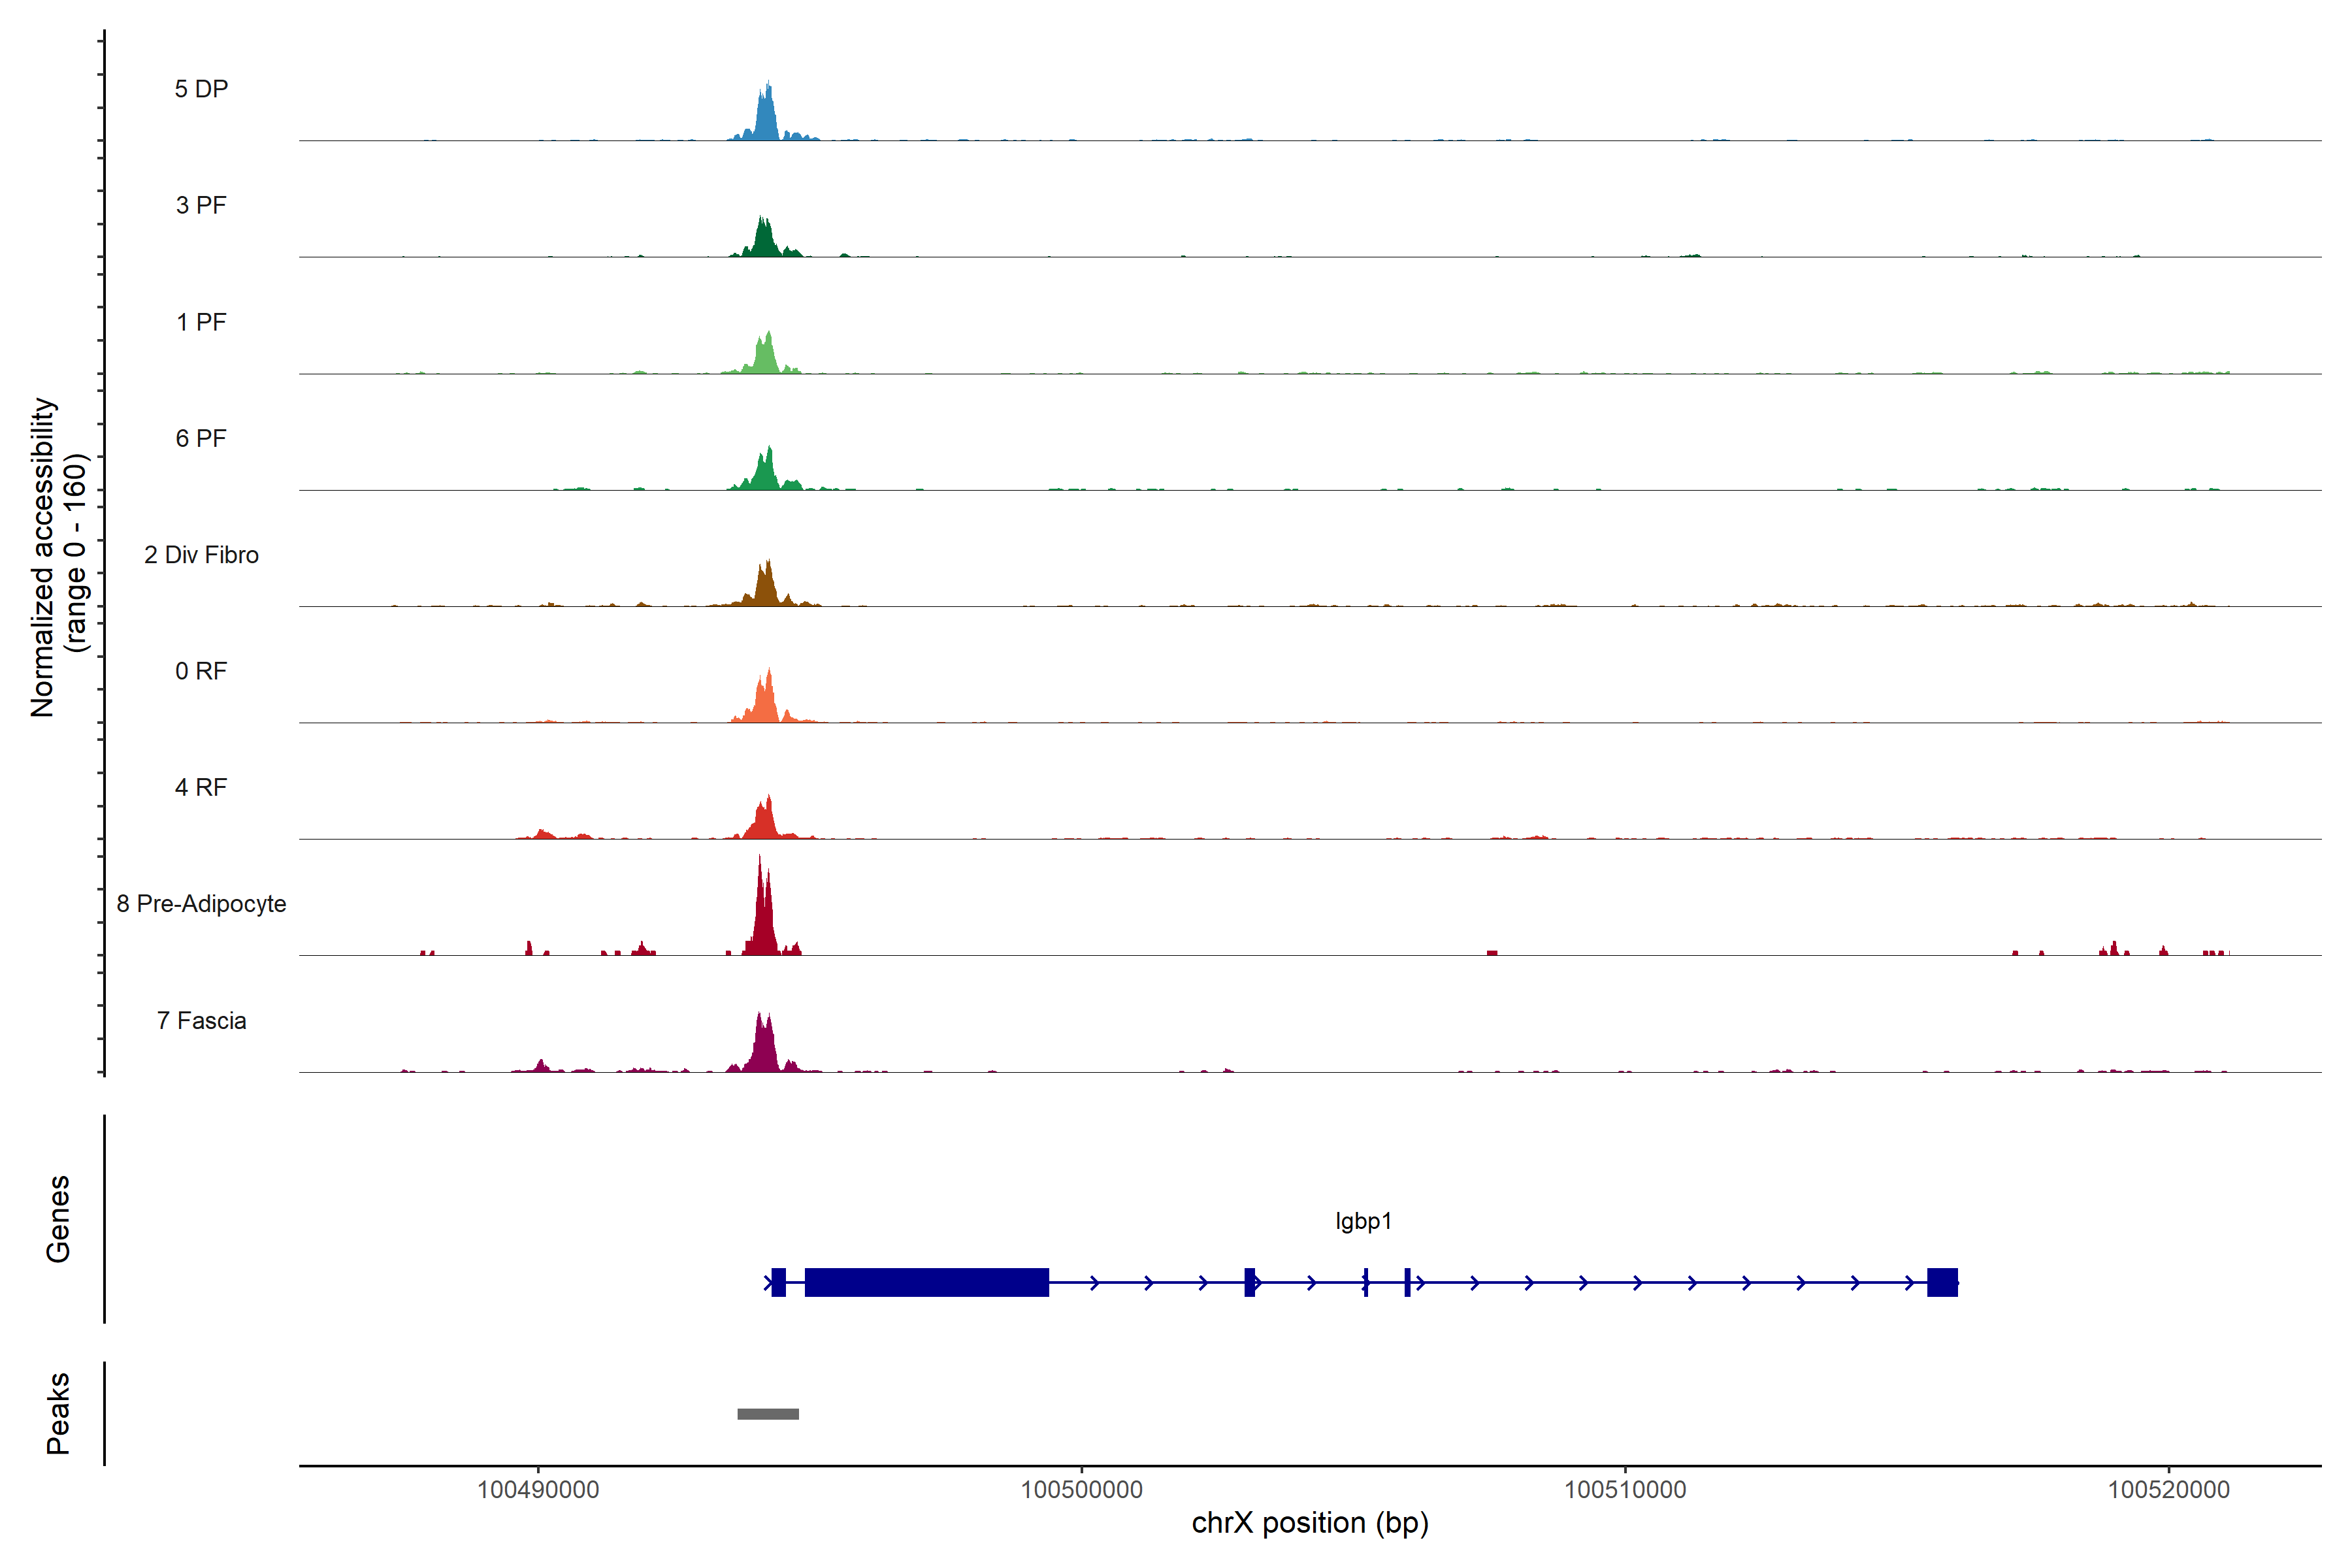
Task: Click the 7 Fascia track label
Action: [201, 1020]
